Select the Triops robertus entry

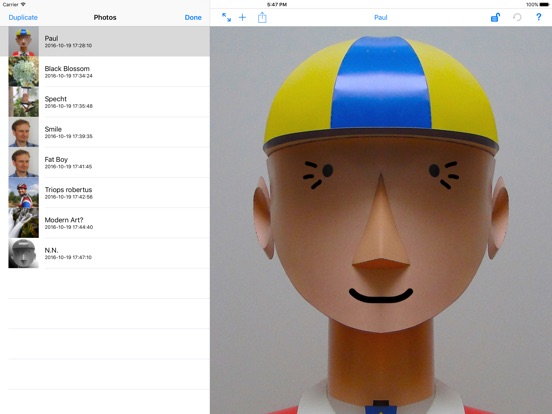pos(105,193)
